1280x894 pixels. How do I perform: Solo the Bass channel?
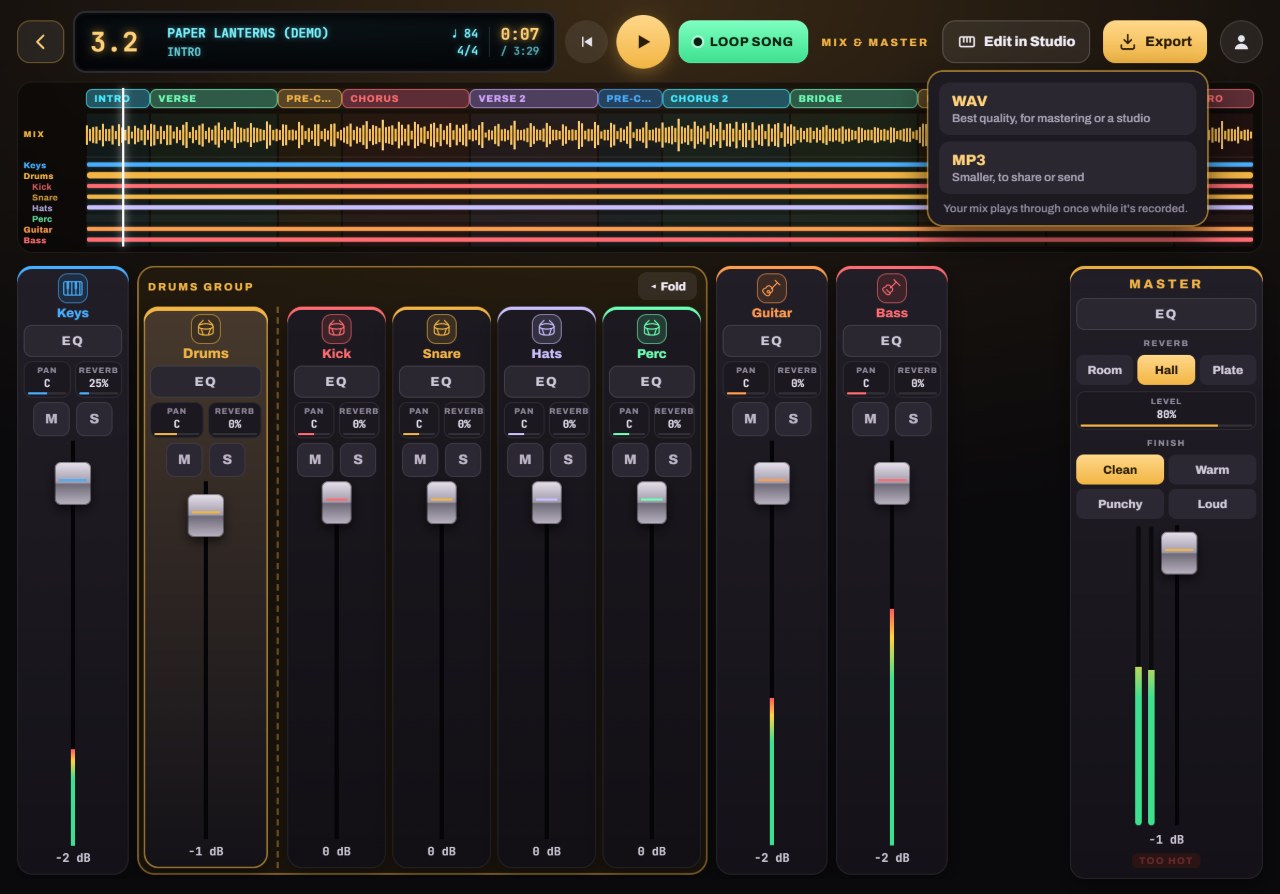(x=913, y=419)
